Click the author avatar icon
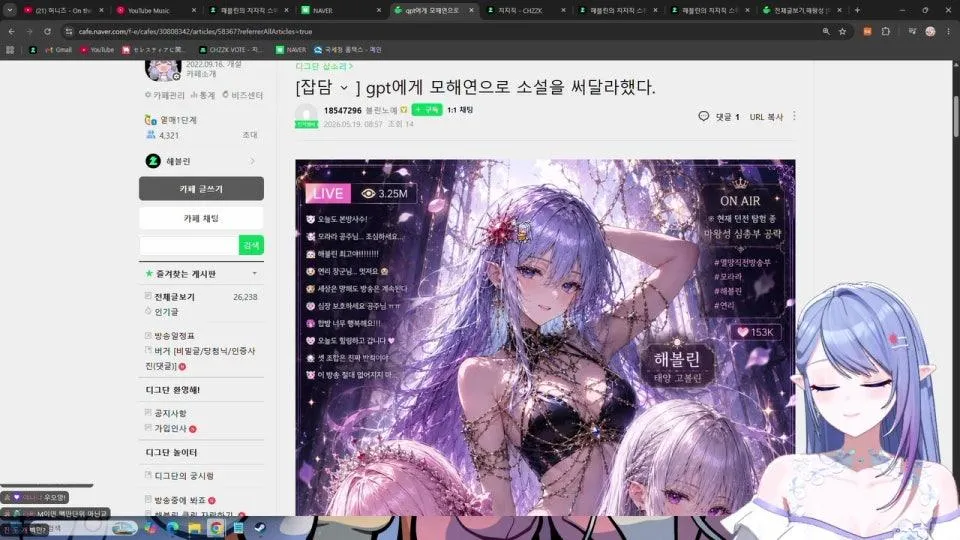This screenshot has width=960, height=540. (x=306, y=114)
